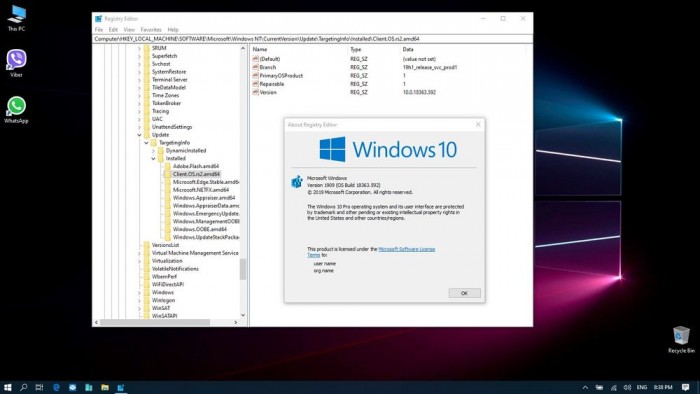Screen dimensions: 700x394
Task: Open the Edit menu
Action: click(113, 29)
